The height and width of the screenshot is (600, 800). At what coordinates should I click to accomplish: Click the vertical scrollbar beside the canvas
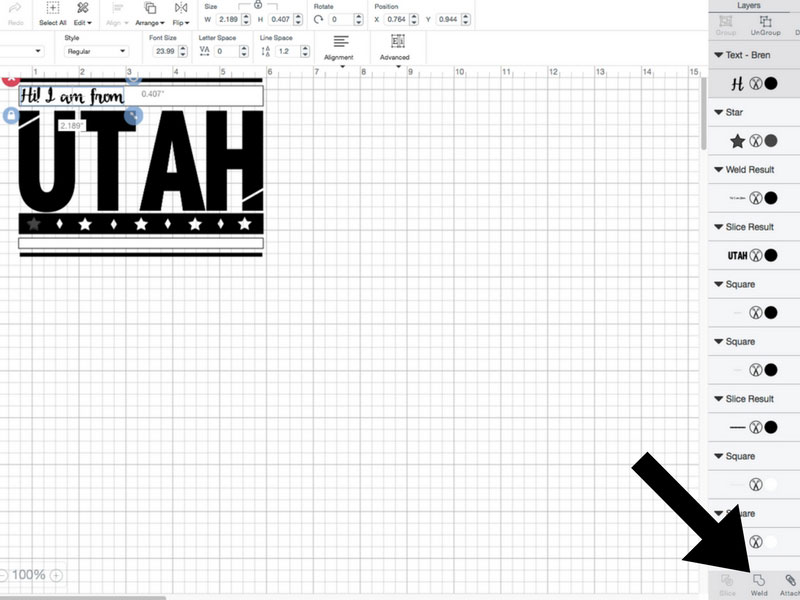pos(704,113)
